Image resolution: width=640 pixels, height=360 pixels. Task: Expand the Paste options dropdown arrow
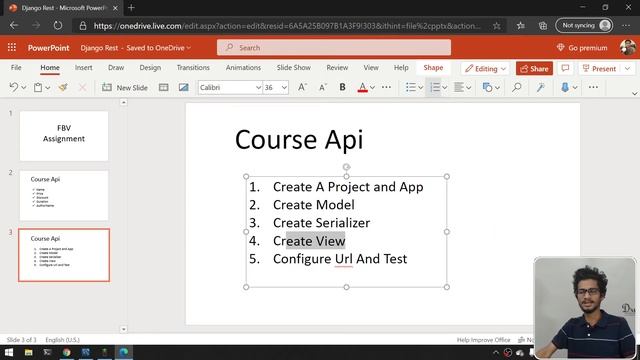pyautogui.click(x=48, y=88)
